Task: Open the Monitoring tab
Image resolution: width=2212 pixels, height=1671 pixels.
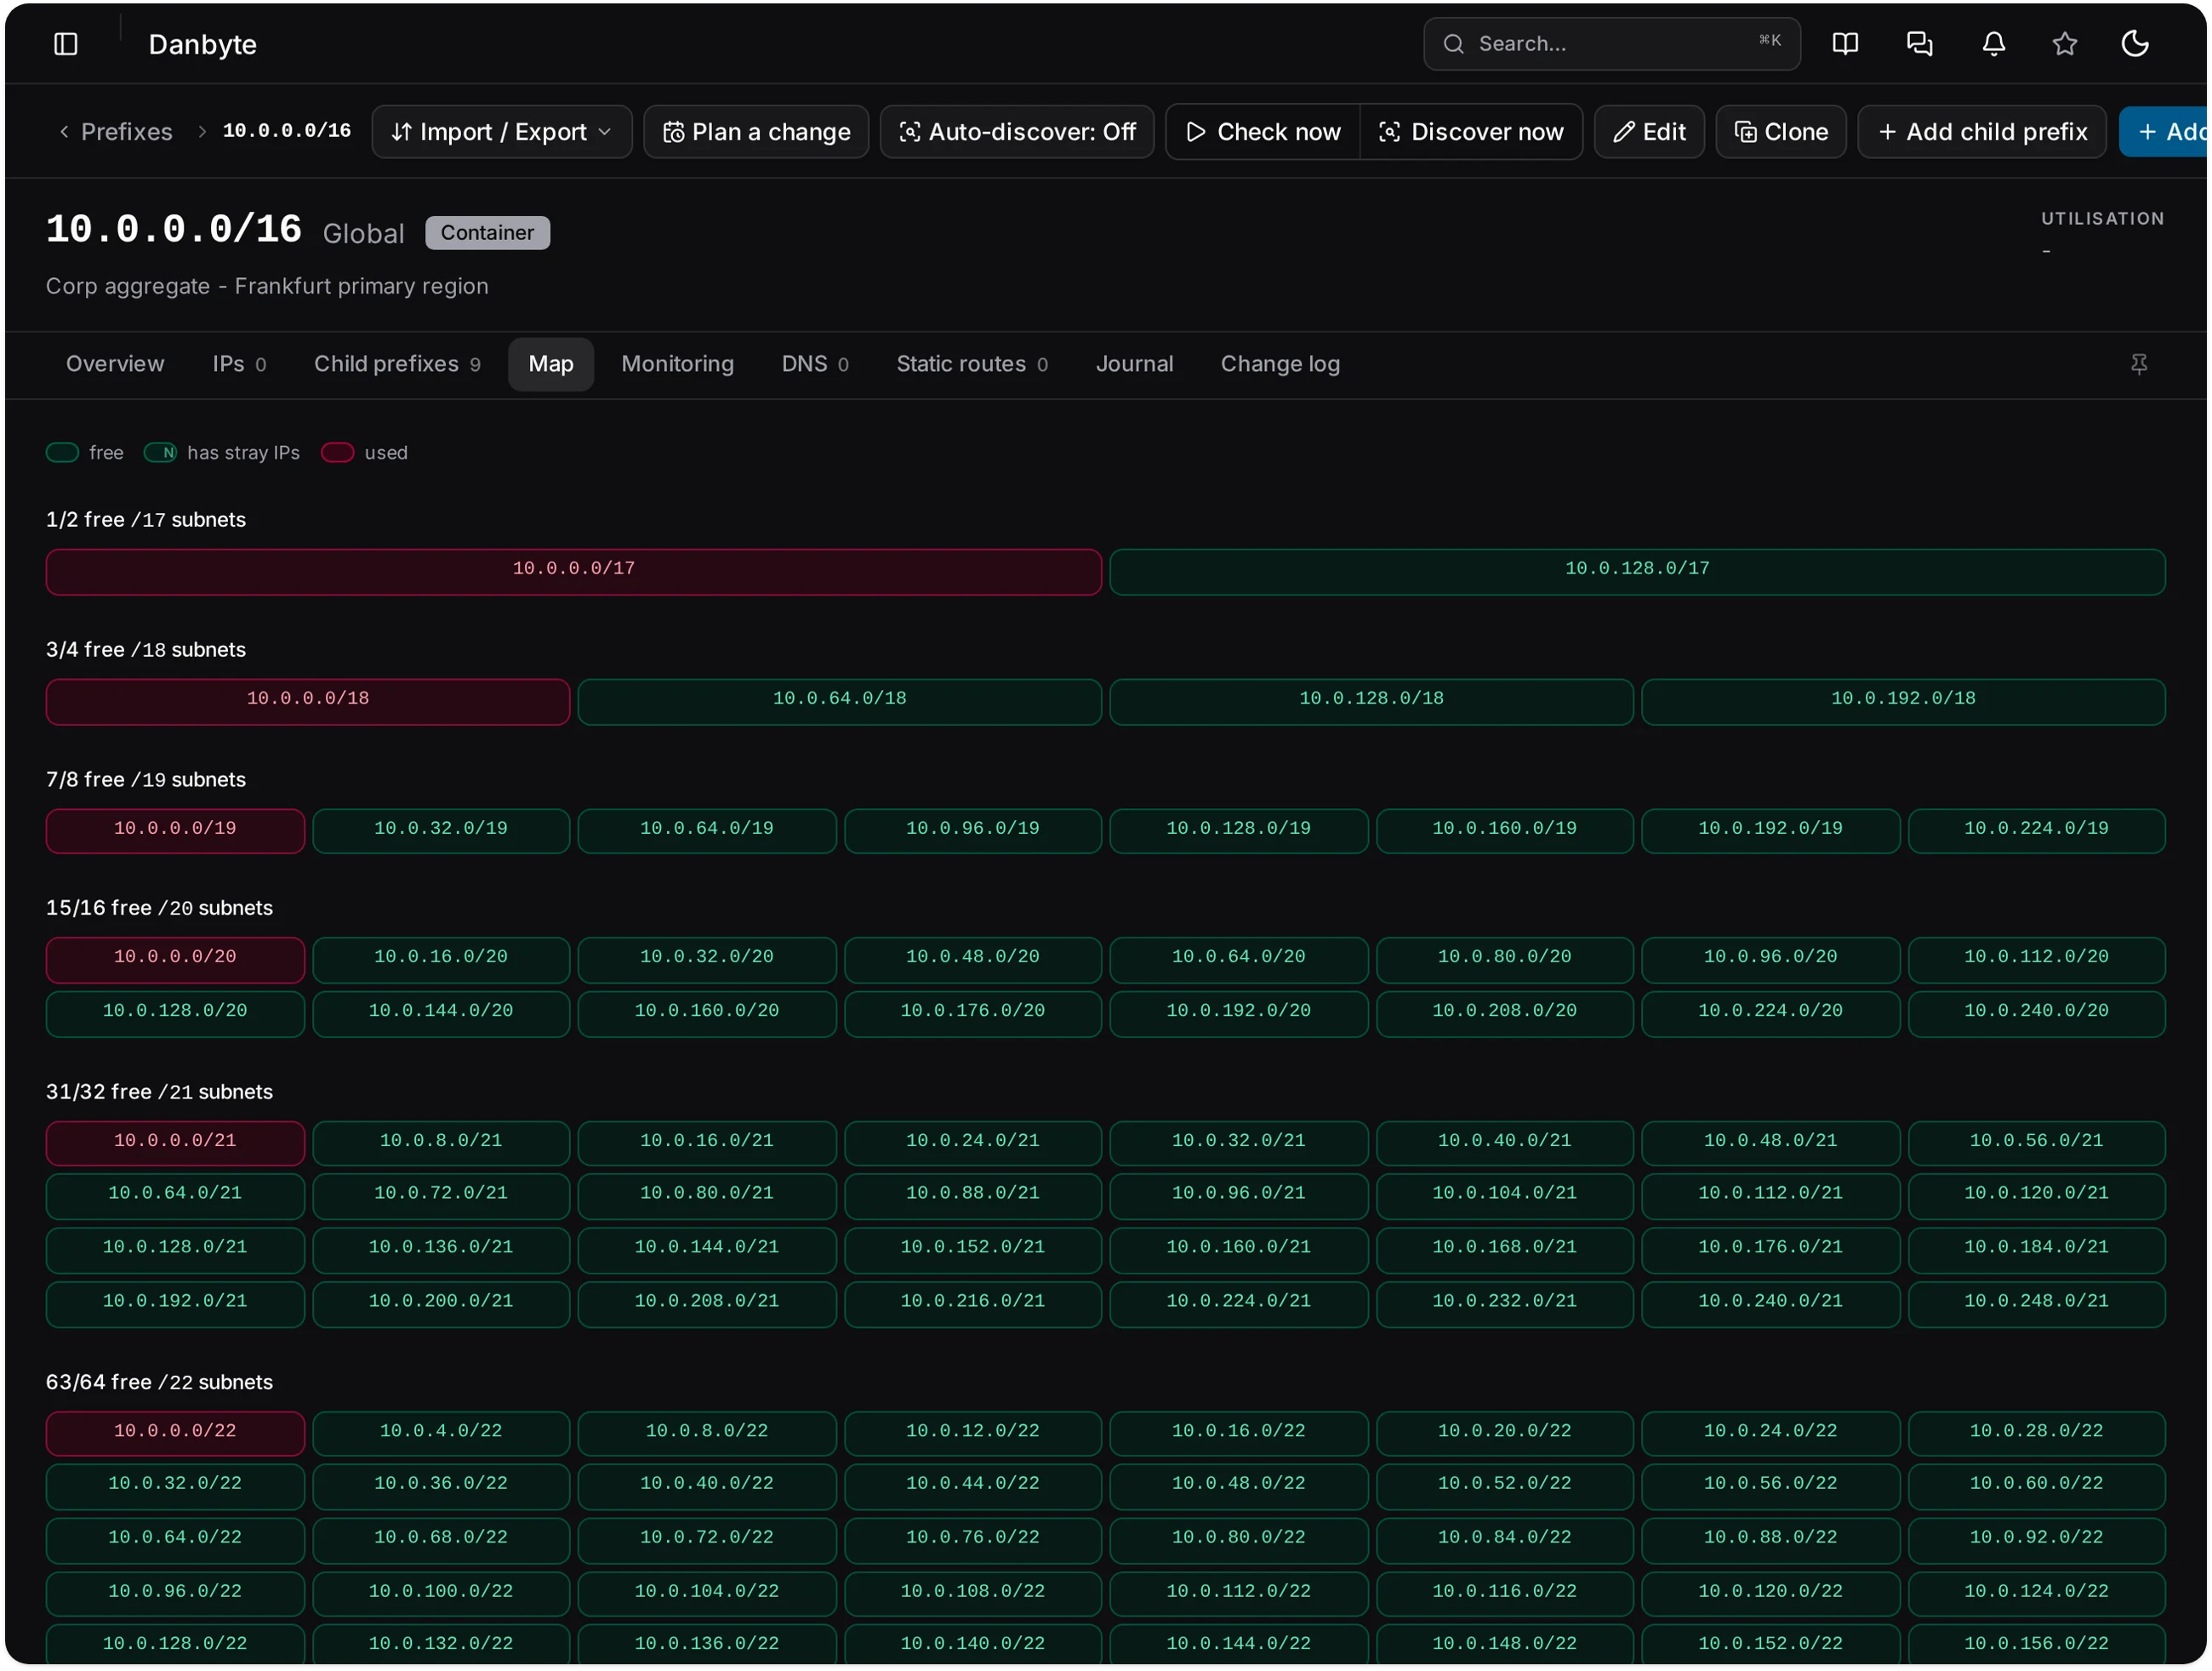Action: click(677, 364)
